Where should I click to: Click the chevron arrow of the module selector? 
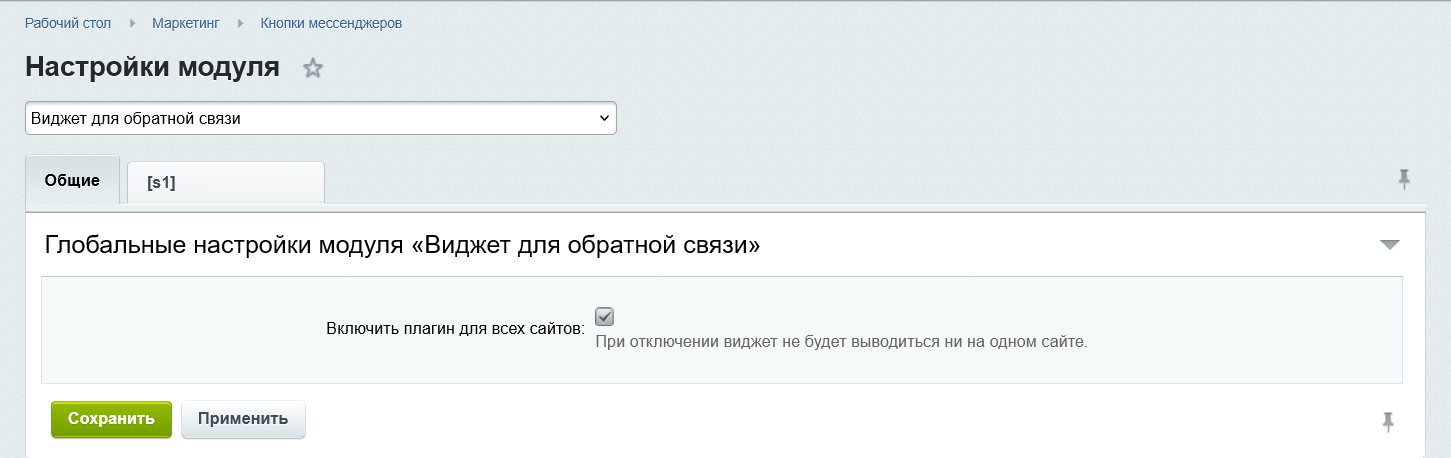tap(604, 118)
